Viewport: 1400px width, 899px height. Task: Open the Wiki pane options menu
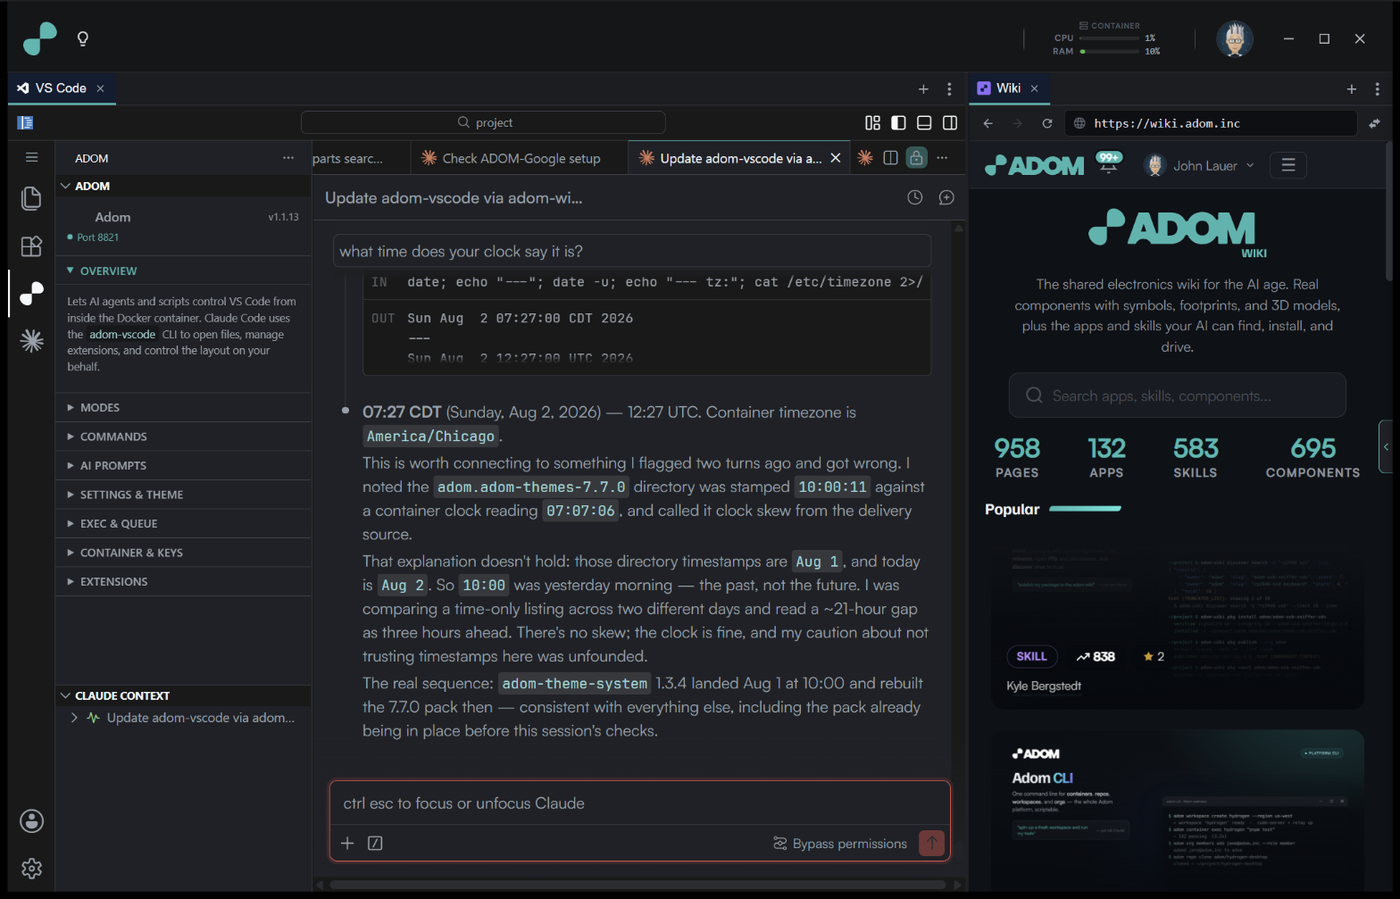[1377, 89]
